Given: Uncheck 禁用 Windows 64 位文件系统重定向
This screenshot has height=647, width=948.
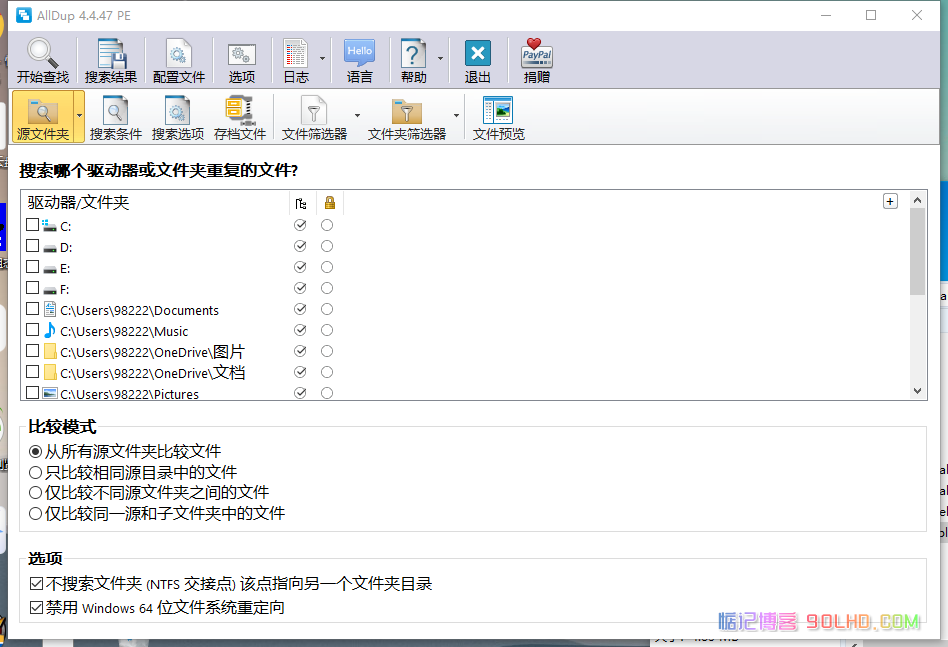Looking at the screenshot, I should tap(36, 607).
